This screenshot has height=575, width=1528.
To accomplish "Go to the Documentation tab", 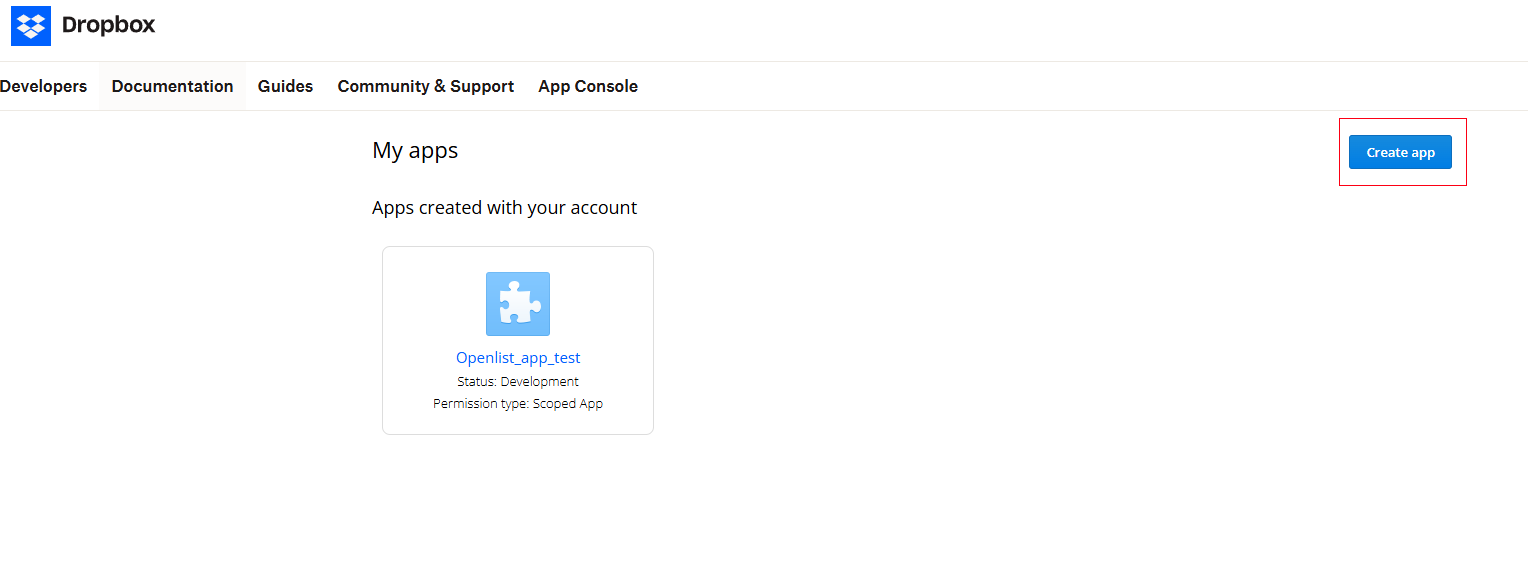I will pyautogui.click(x=172, y=86).
